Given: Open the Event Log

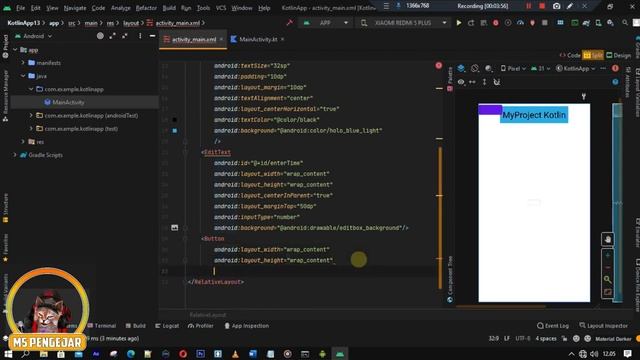Looking at the screenshot, I should 553,326.
